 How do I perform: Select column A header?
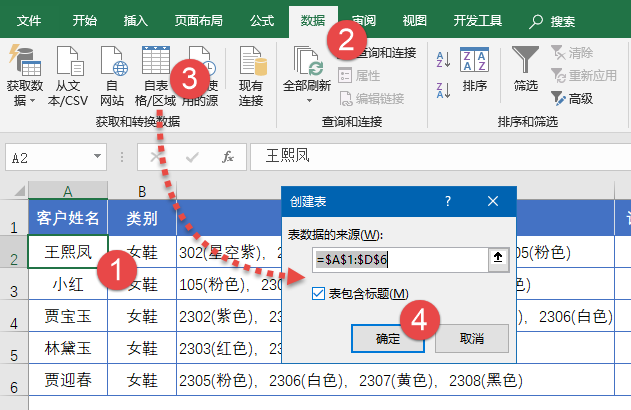click(68, 191)
